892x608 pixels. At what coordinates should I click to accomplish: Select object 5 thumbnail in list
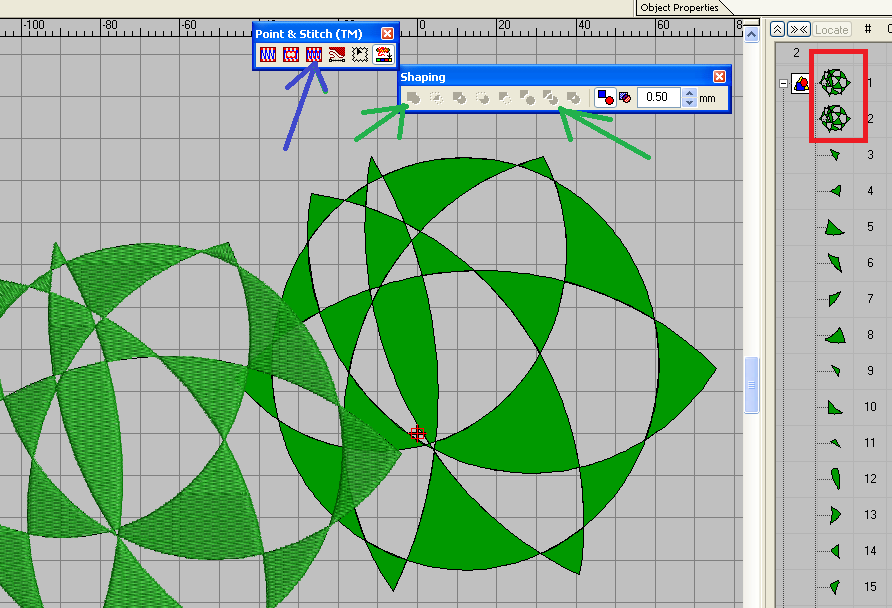835,228
